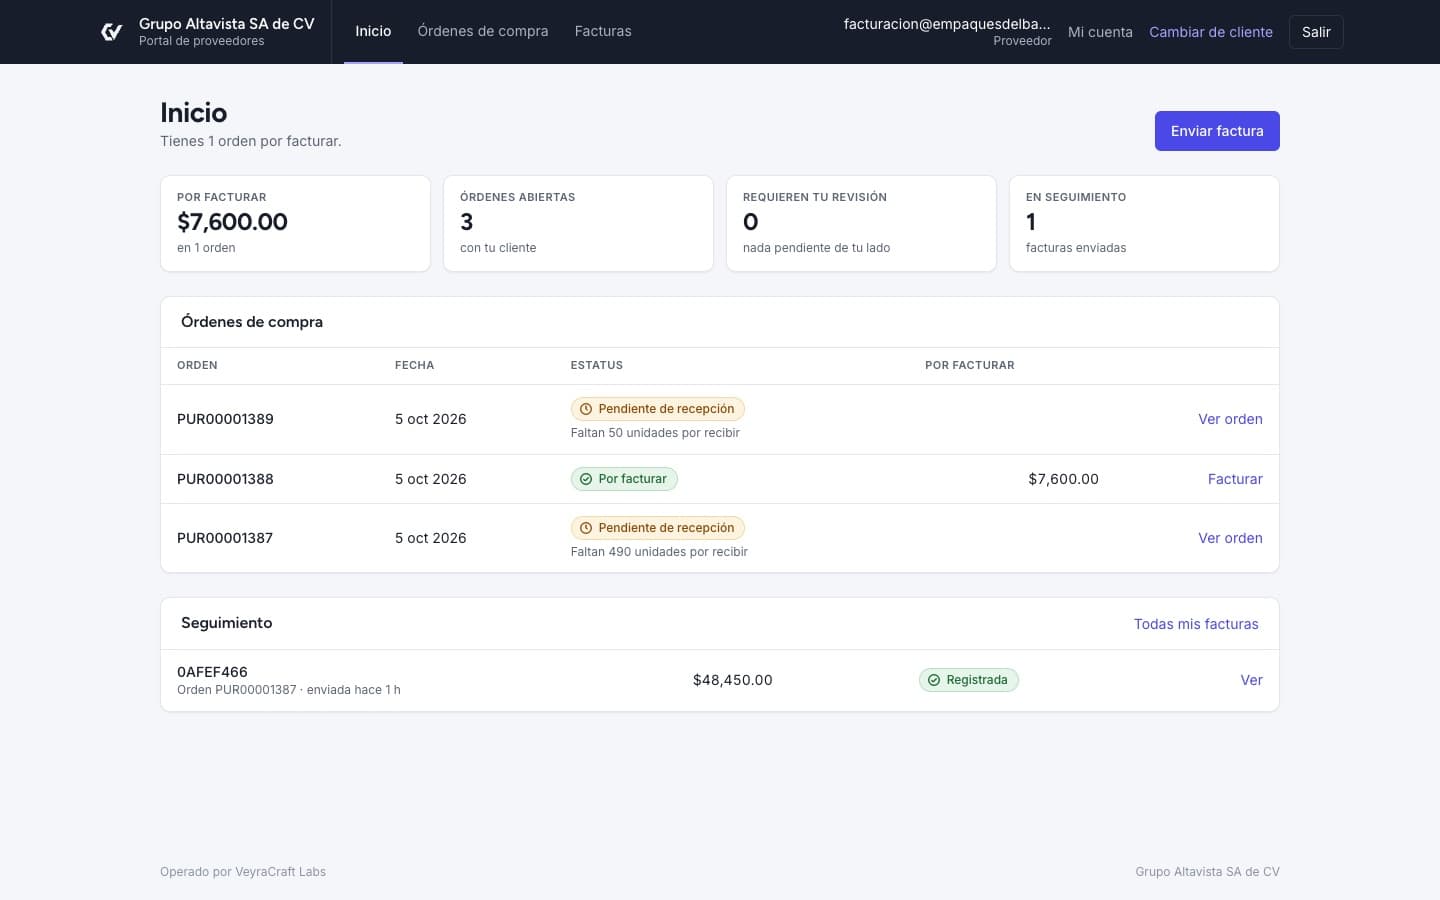Click clock icon in PUR00001389 status badge
1440x900 pixels.
pos(586,409)
